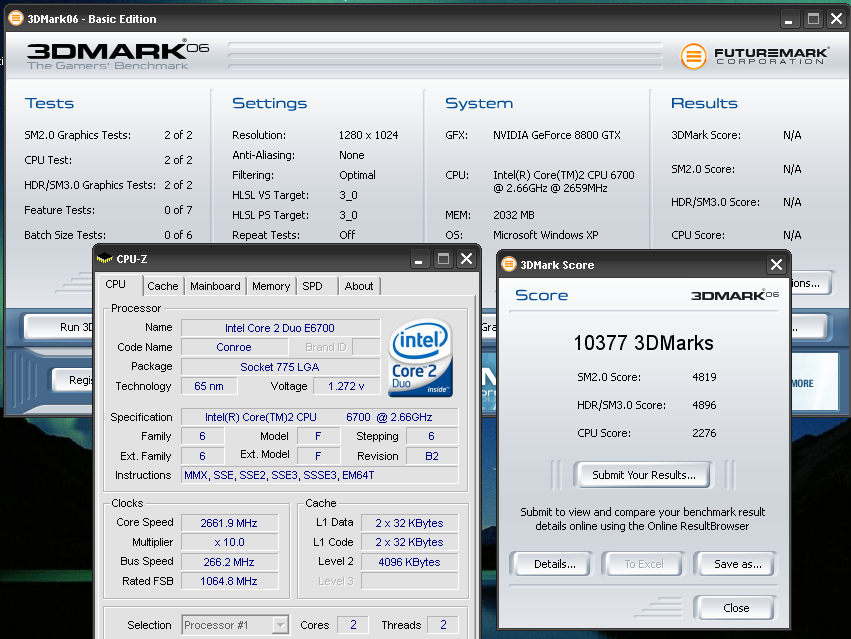Viewport: 851px width, 639px height.
Task: Click the Voltage value 1.272 v
Action: coord(346,386)
